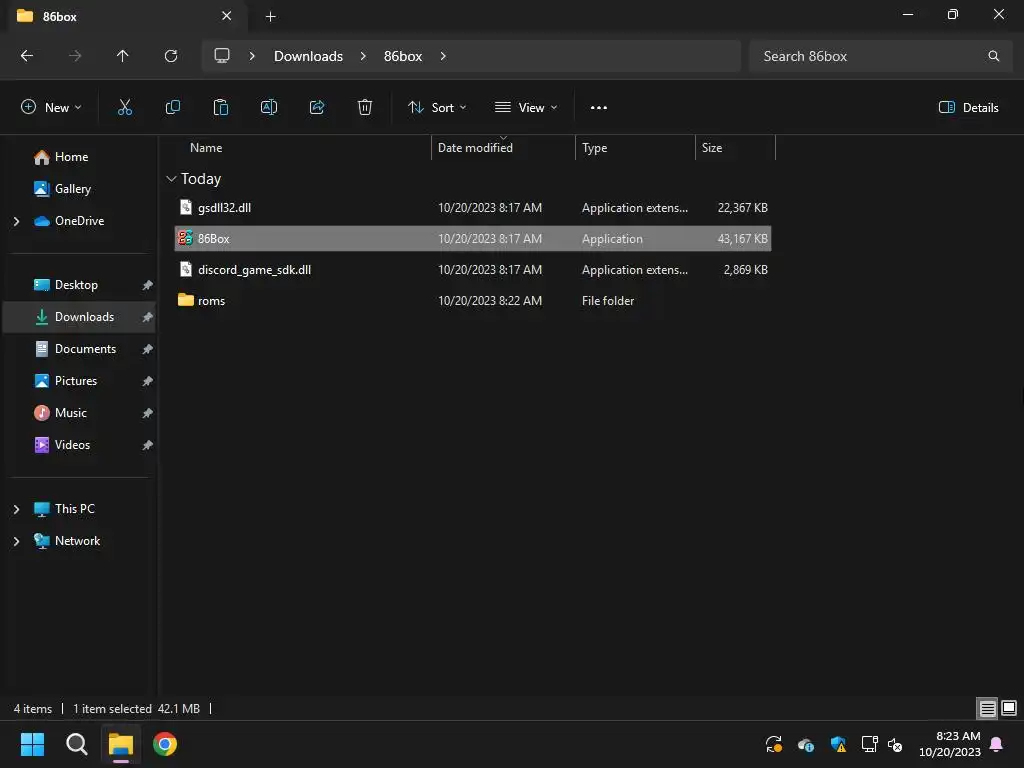
Task: Click the Cut scissors icon
Action: pyautogui.click(x=125, y=108)
